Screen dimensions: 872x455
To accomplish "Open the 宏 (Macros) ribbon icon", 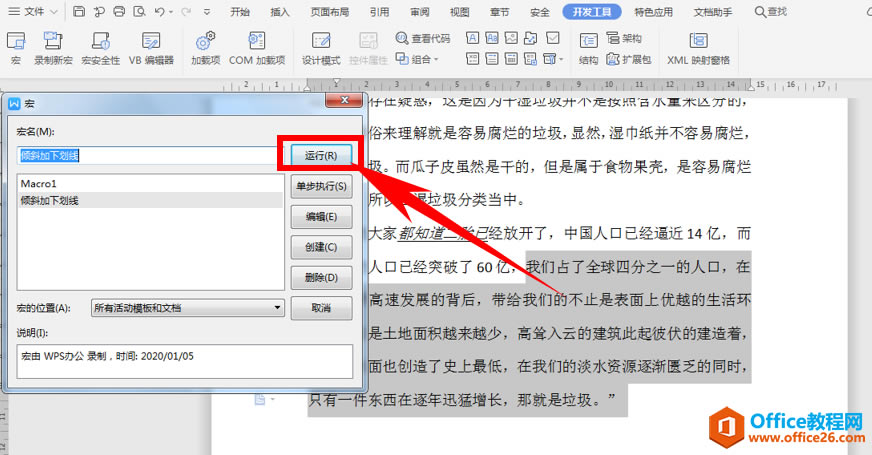I will pos(16,48).
